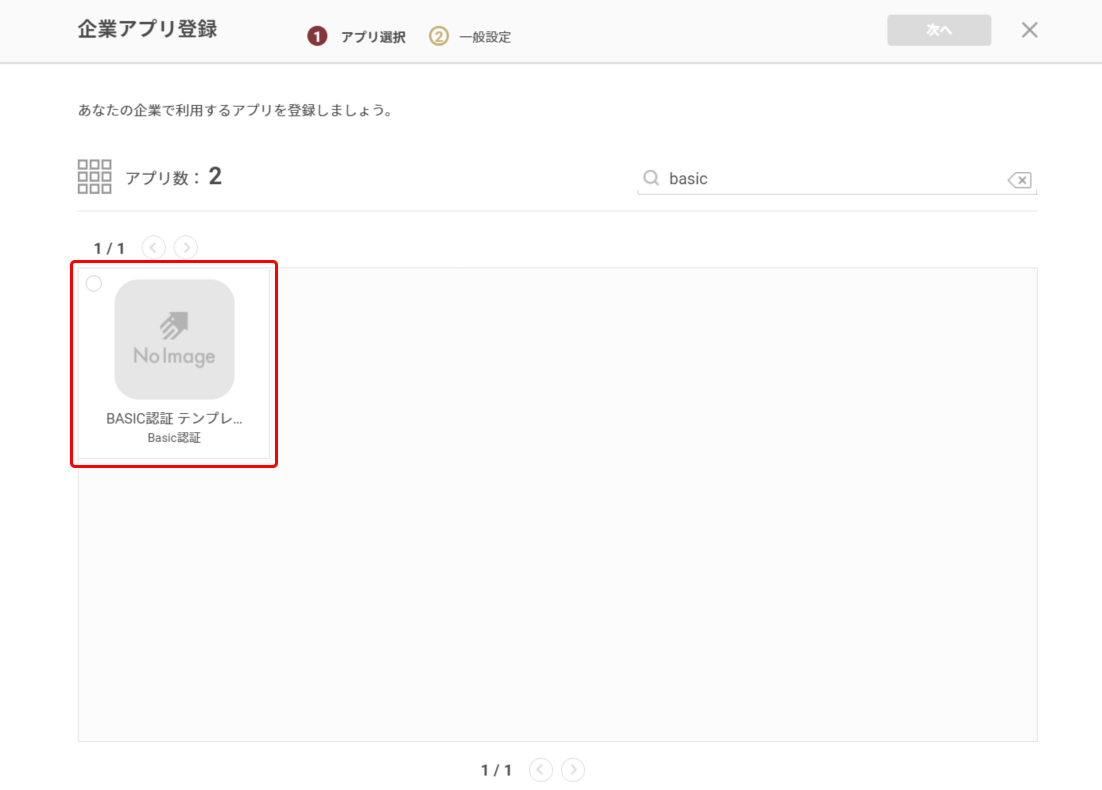The image size is (1102, 790).
Task: Select the radio button on BASIC認証 card
Action: pyautogui.click(x=94, y=284)
